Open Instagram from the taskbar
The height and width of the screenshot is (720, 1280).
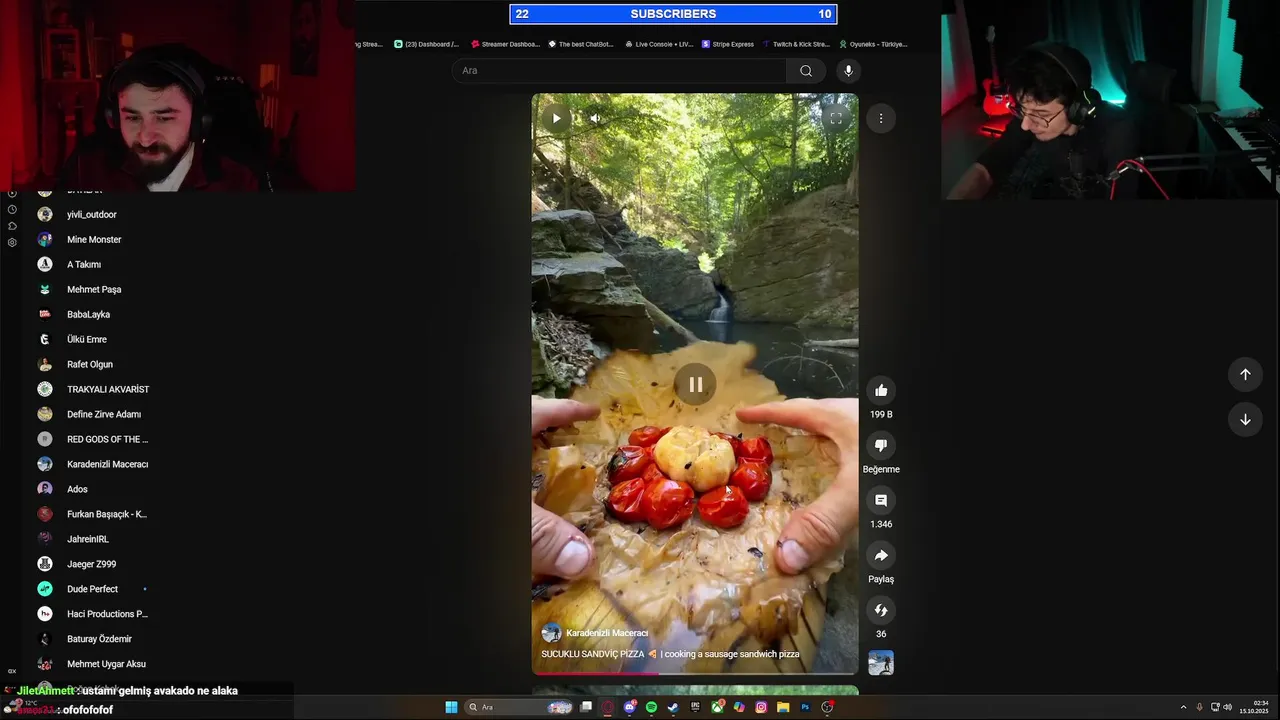pos(761,707)
